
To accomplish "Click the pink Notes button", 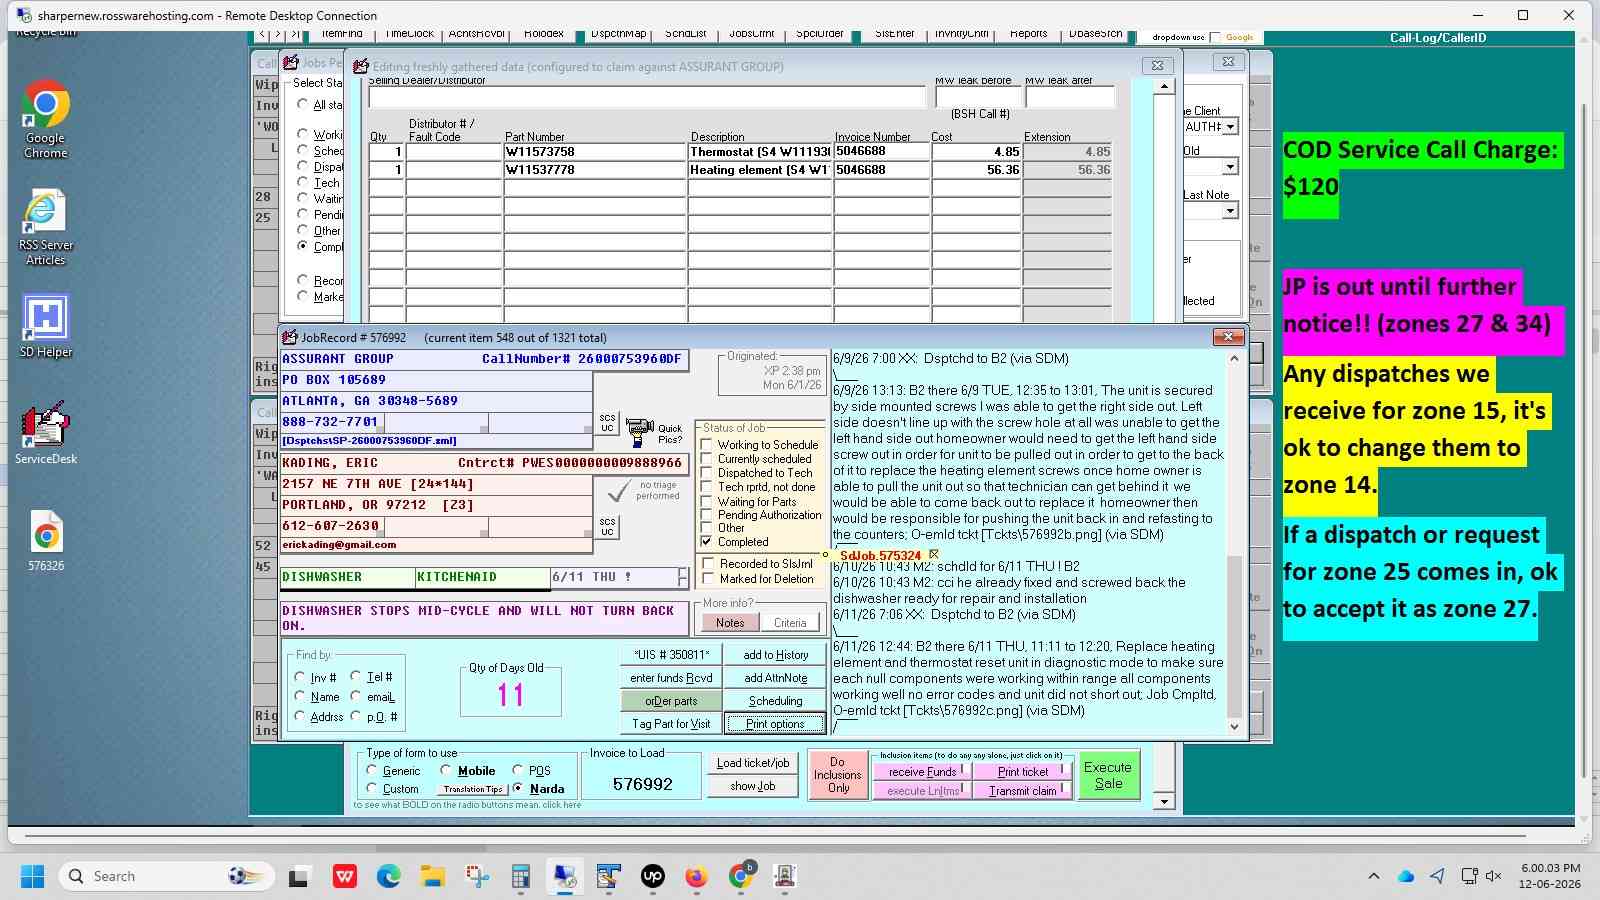I will (730, 623).
